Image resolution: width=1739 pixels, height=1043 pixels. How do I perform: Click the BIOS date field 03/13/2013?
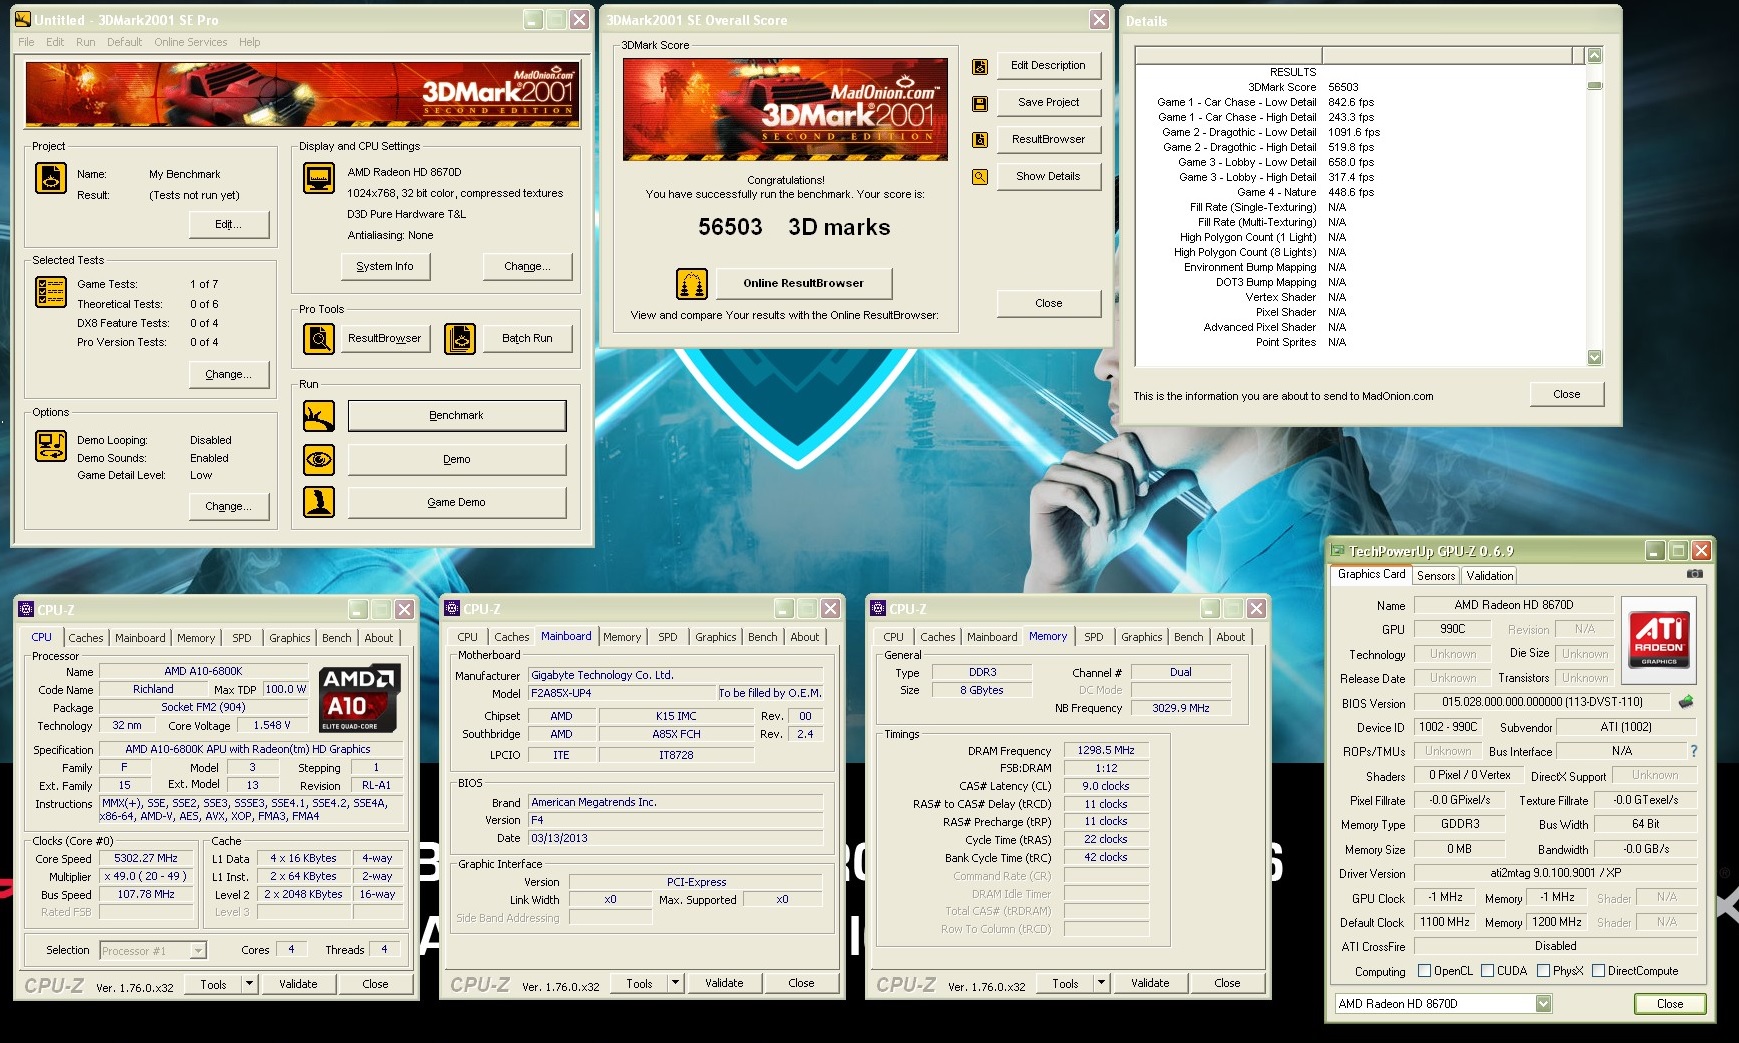click(676, 839)
